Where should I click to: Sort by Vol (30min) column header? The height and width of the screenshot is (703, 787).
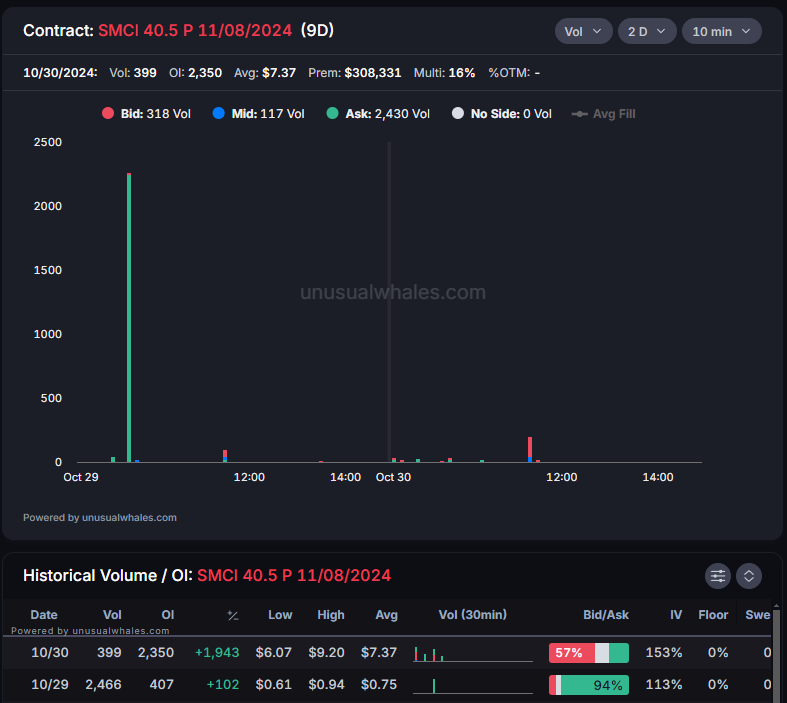472,615
